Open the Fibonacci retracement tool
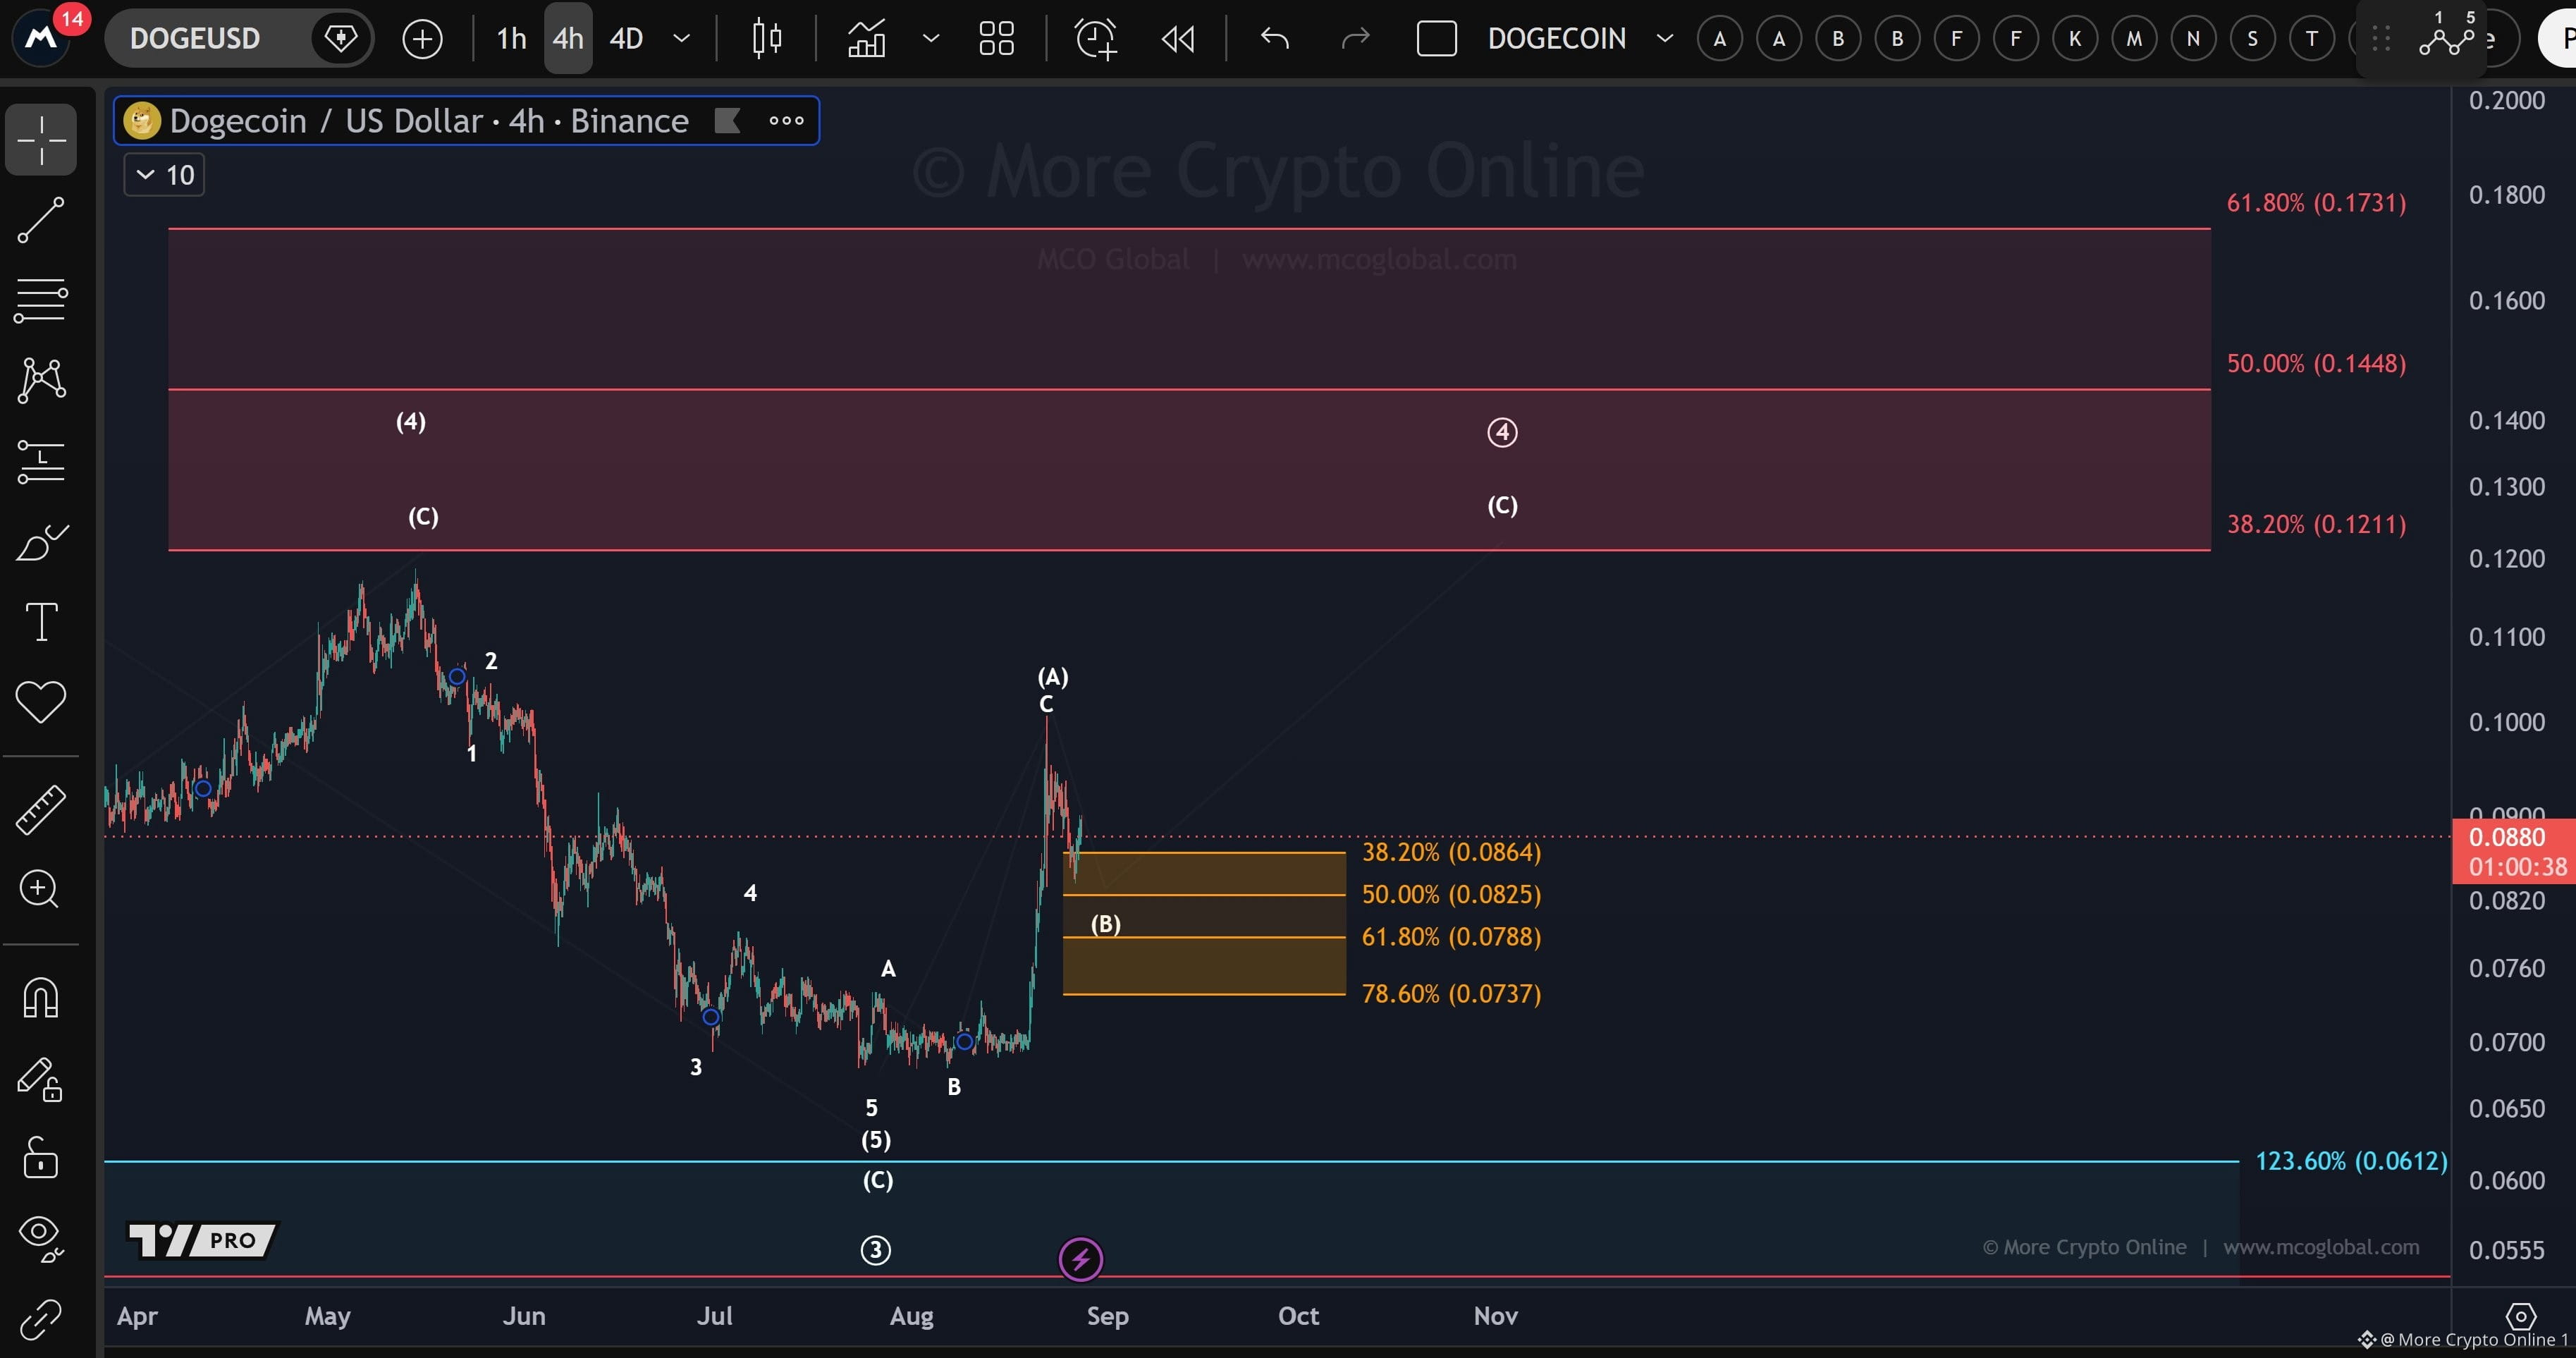 click(x=41, y=300)
